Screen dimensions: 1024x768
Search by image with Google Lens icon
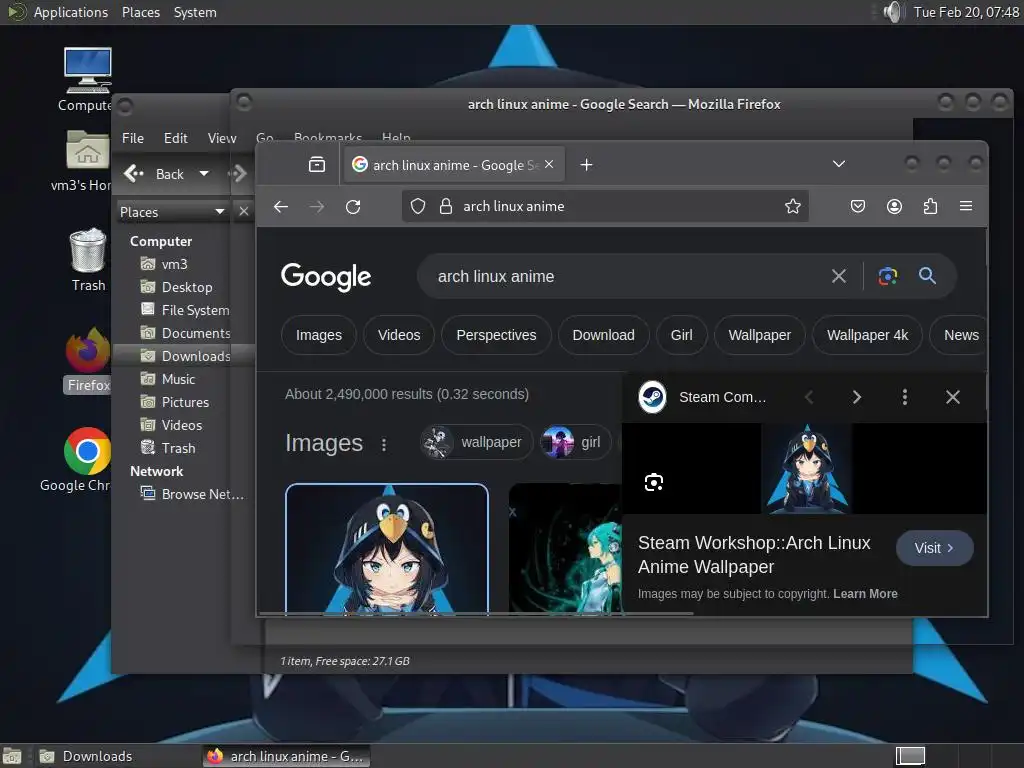pyautogui.click(x=888, y=276)
